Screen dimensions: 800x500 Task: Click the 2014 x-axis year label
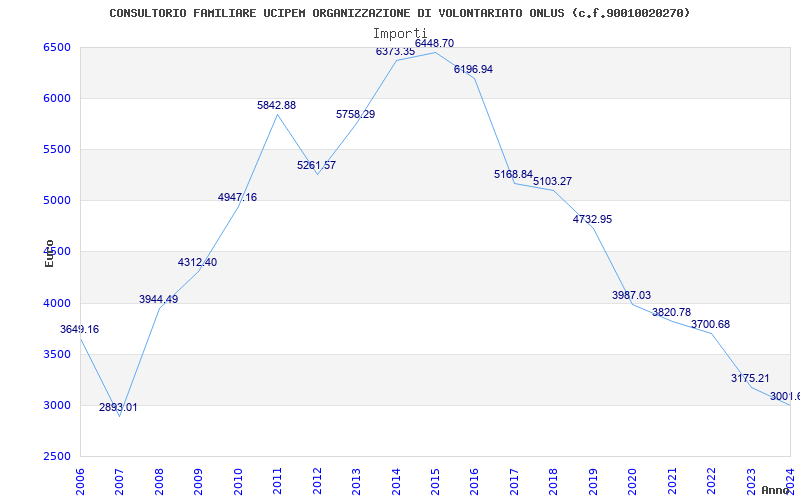tap(395, 481)
